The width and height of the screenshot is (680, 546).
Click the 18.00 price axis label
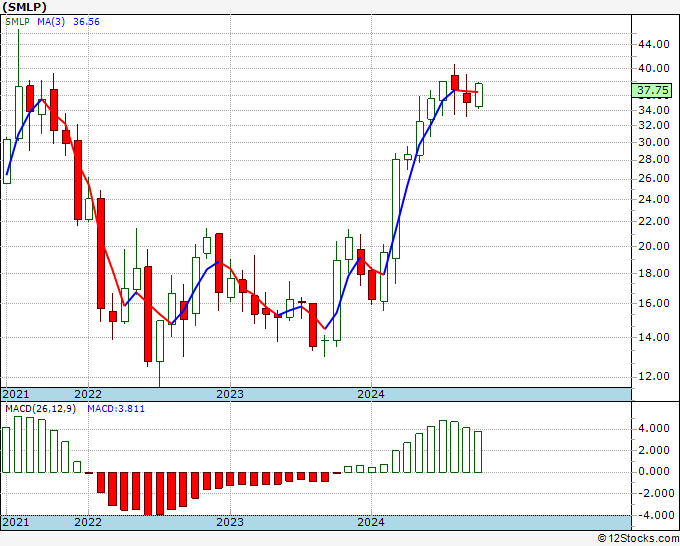(x=654, y=273)
